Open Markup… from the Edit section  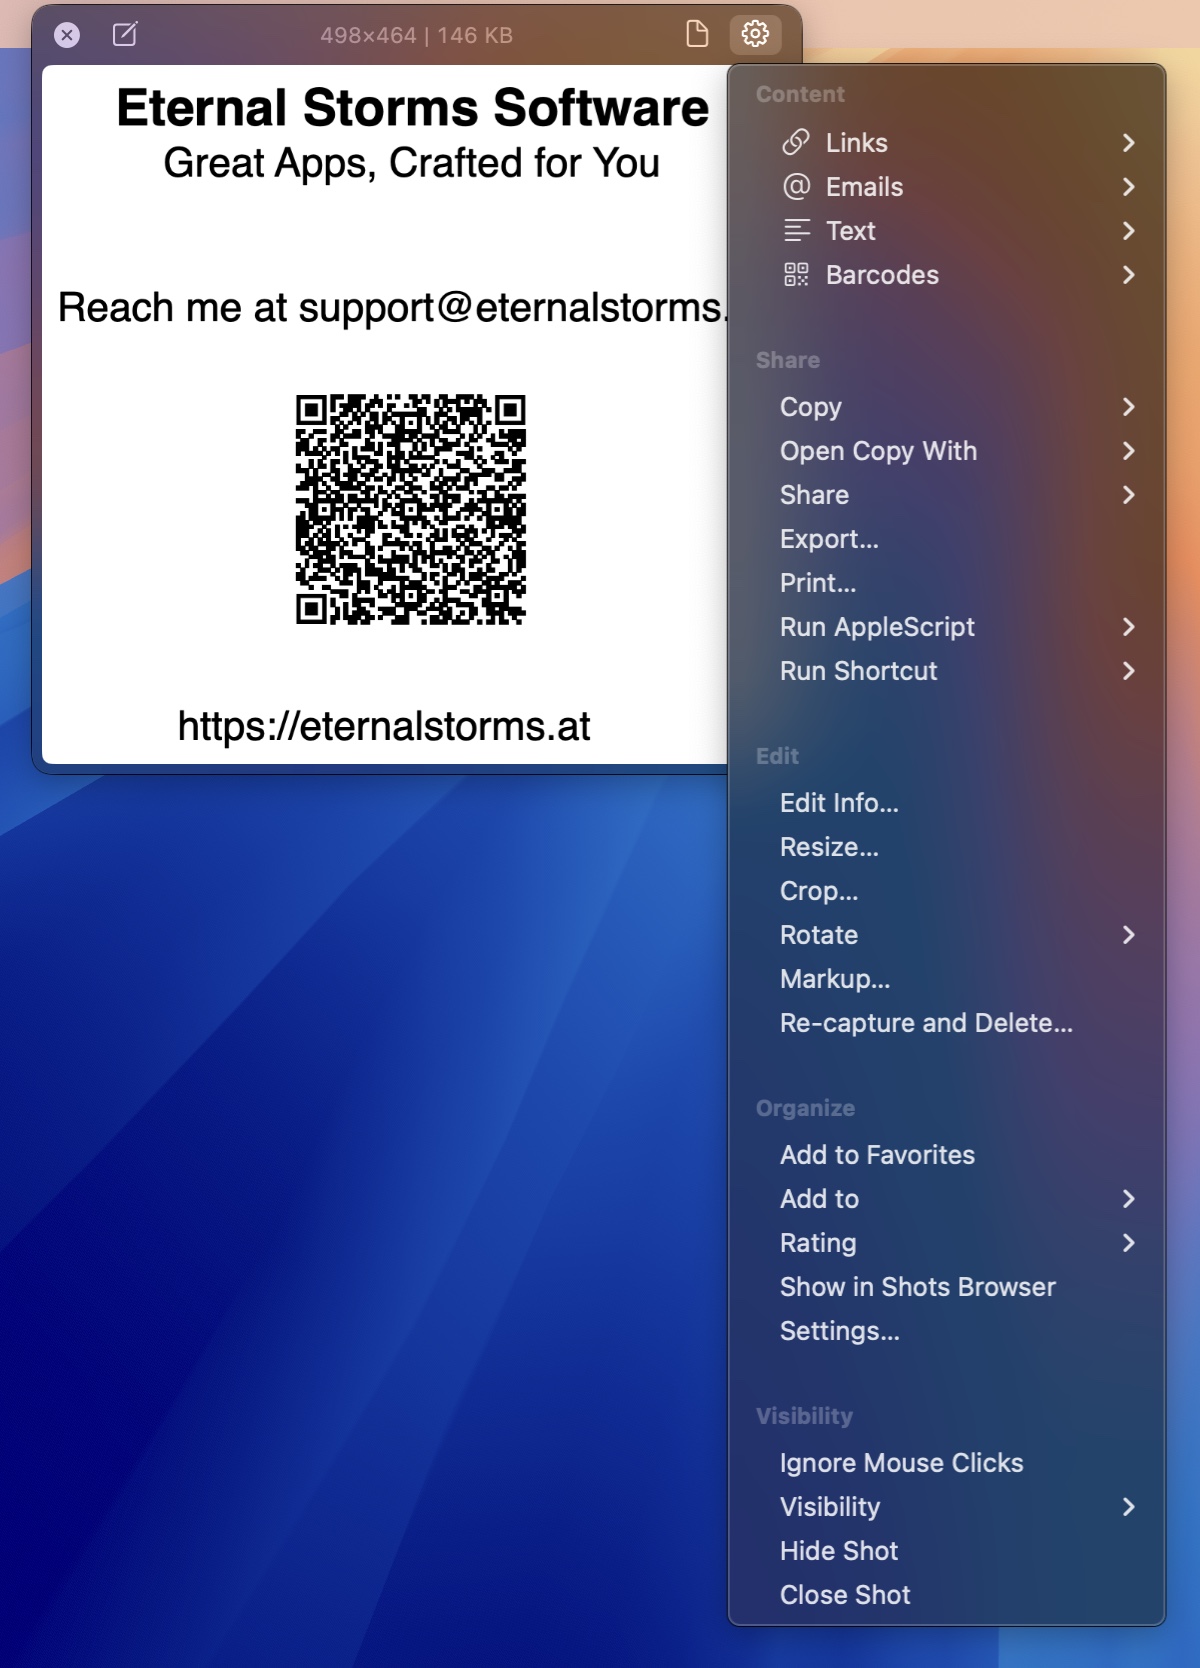pyautogui.click(x=947, y=979)
